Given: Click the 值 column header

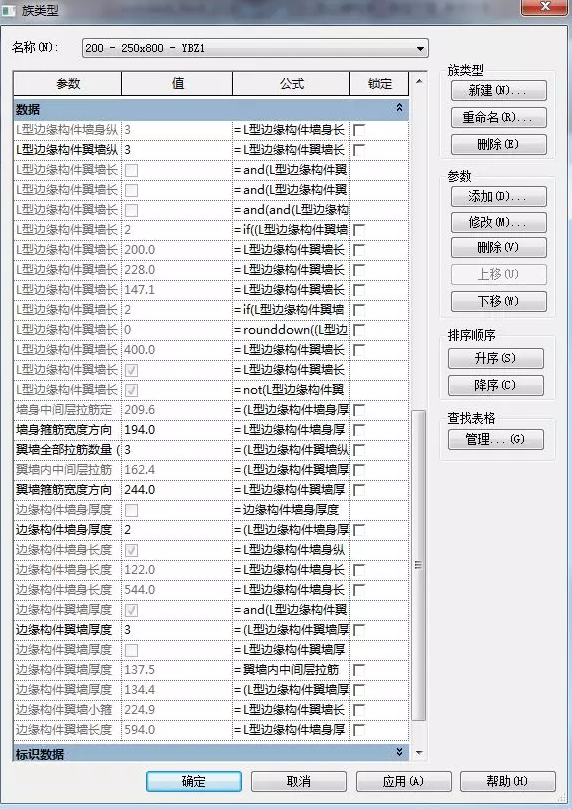Looking at the screenshot, I should coord(177,84).
